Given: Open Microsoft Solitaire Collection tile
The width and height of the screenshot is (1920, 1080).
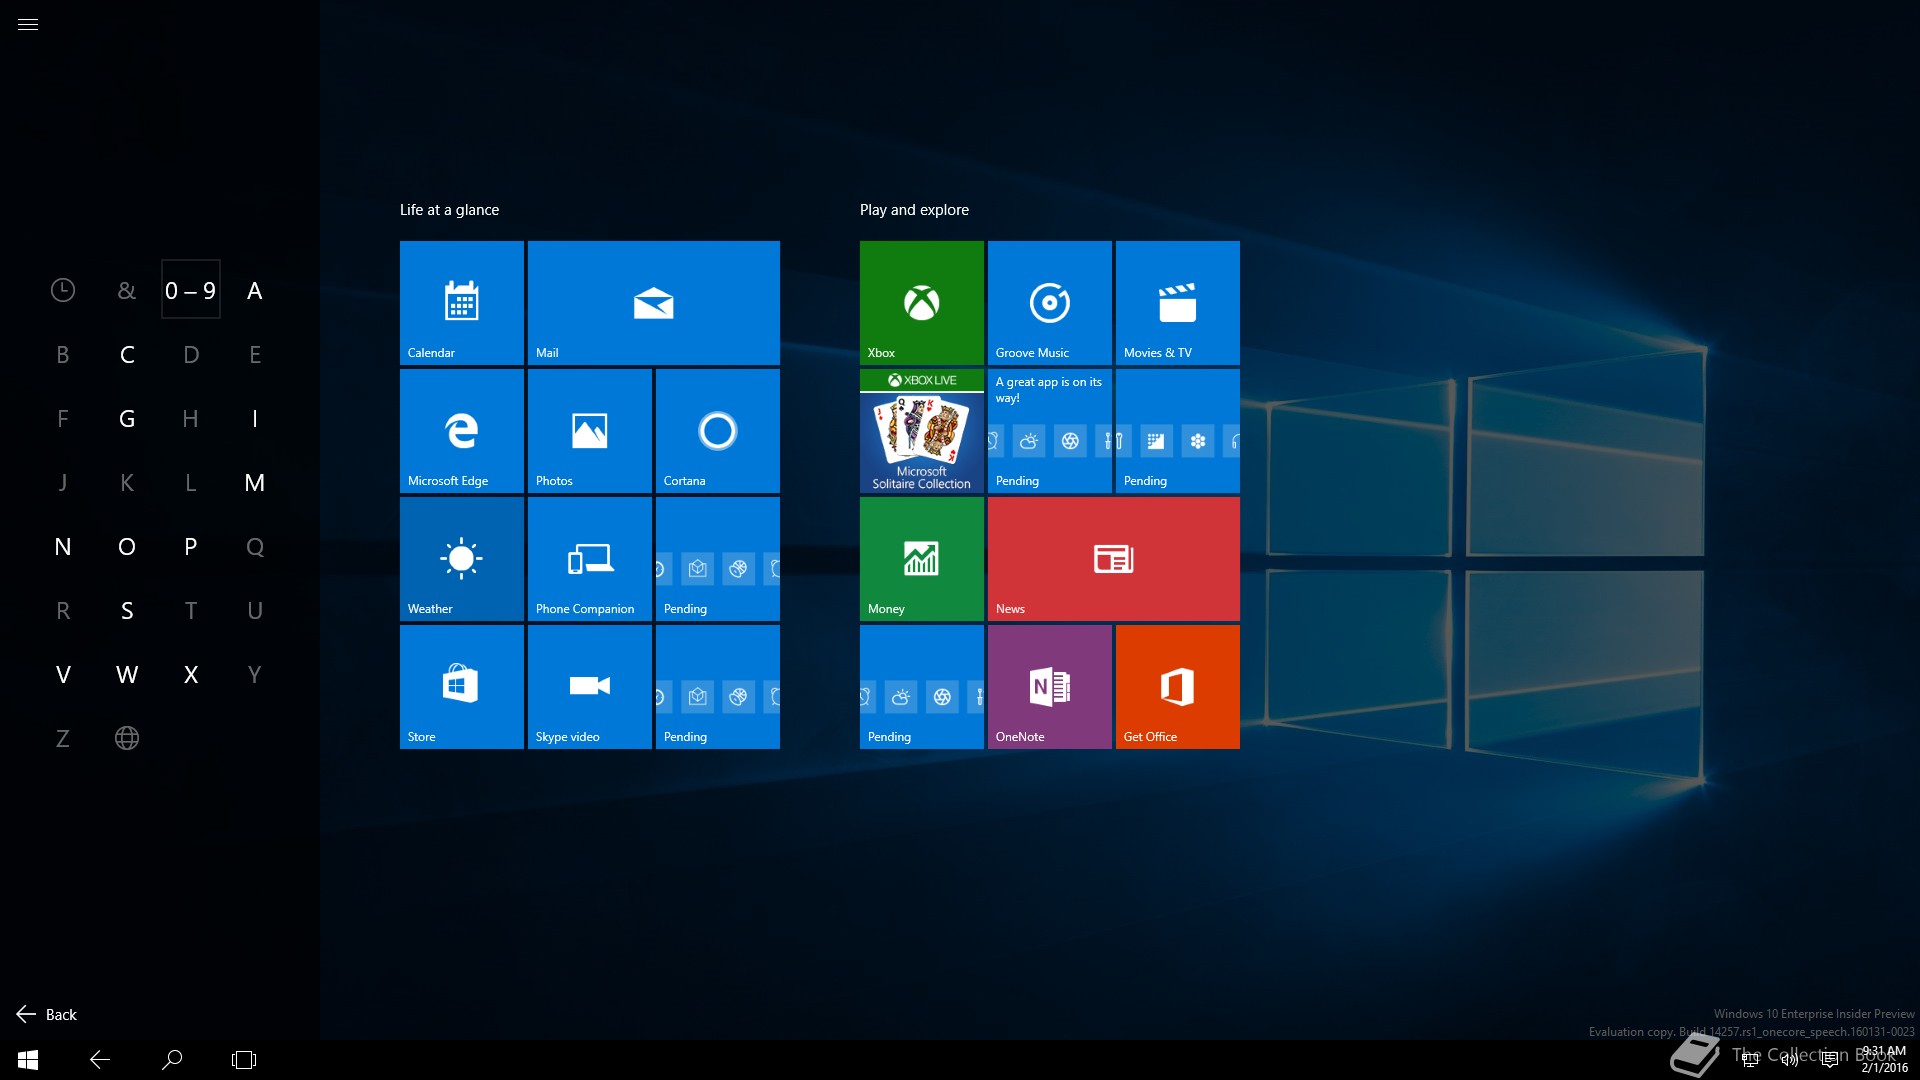Looking at the screenshot, I should pos(921,430).
